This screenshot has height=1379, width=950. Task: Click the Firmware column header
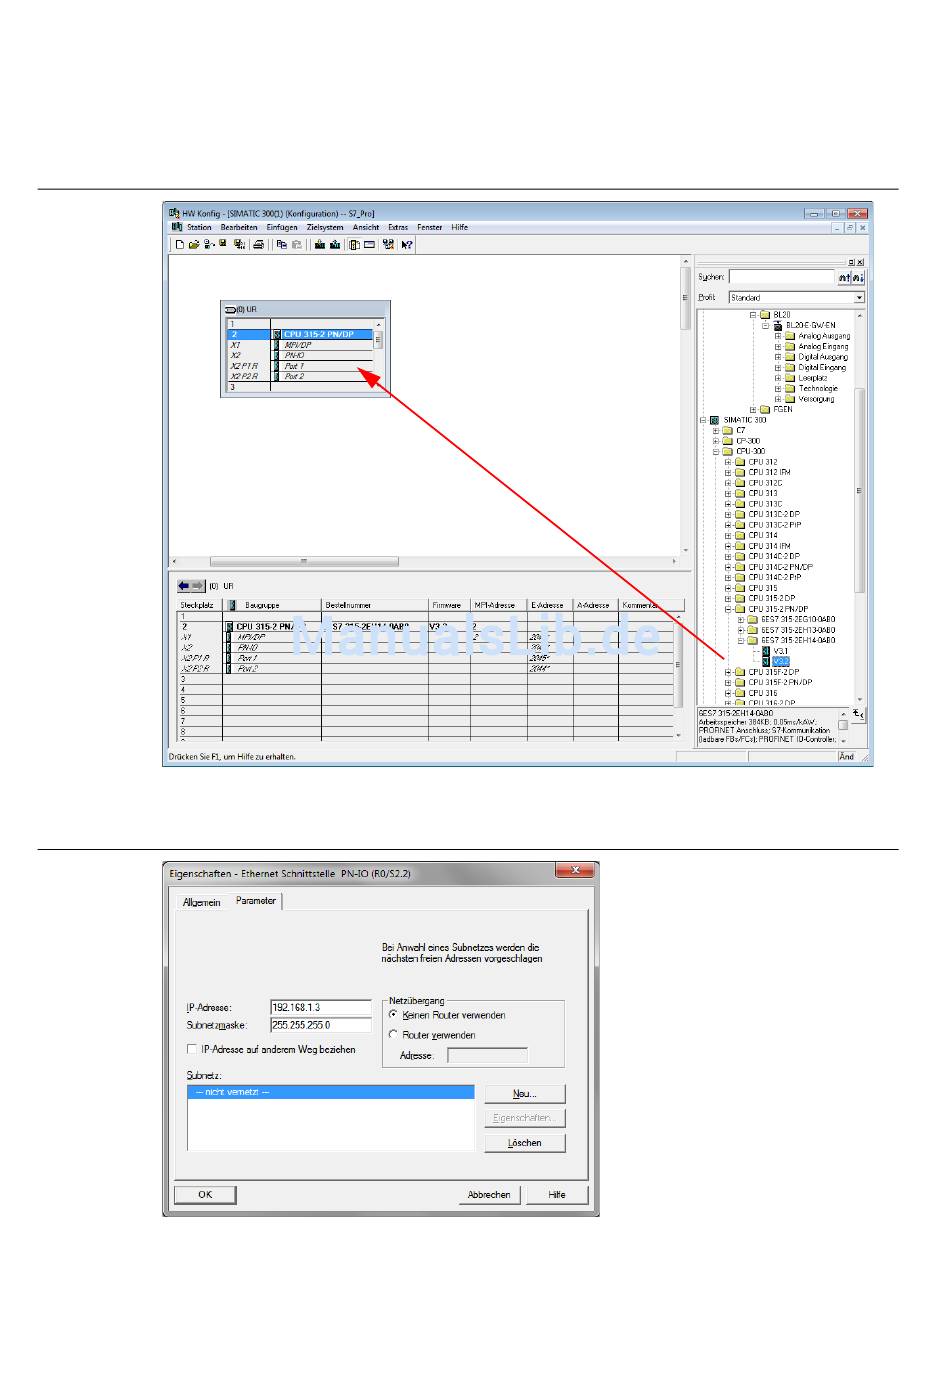click(449, 605)
